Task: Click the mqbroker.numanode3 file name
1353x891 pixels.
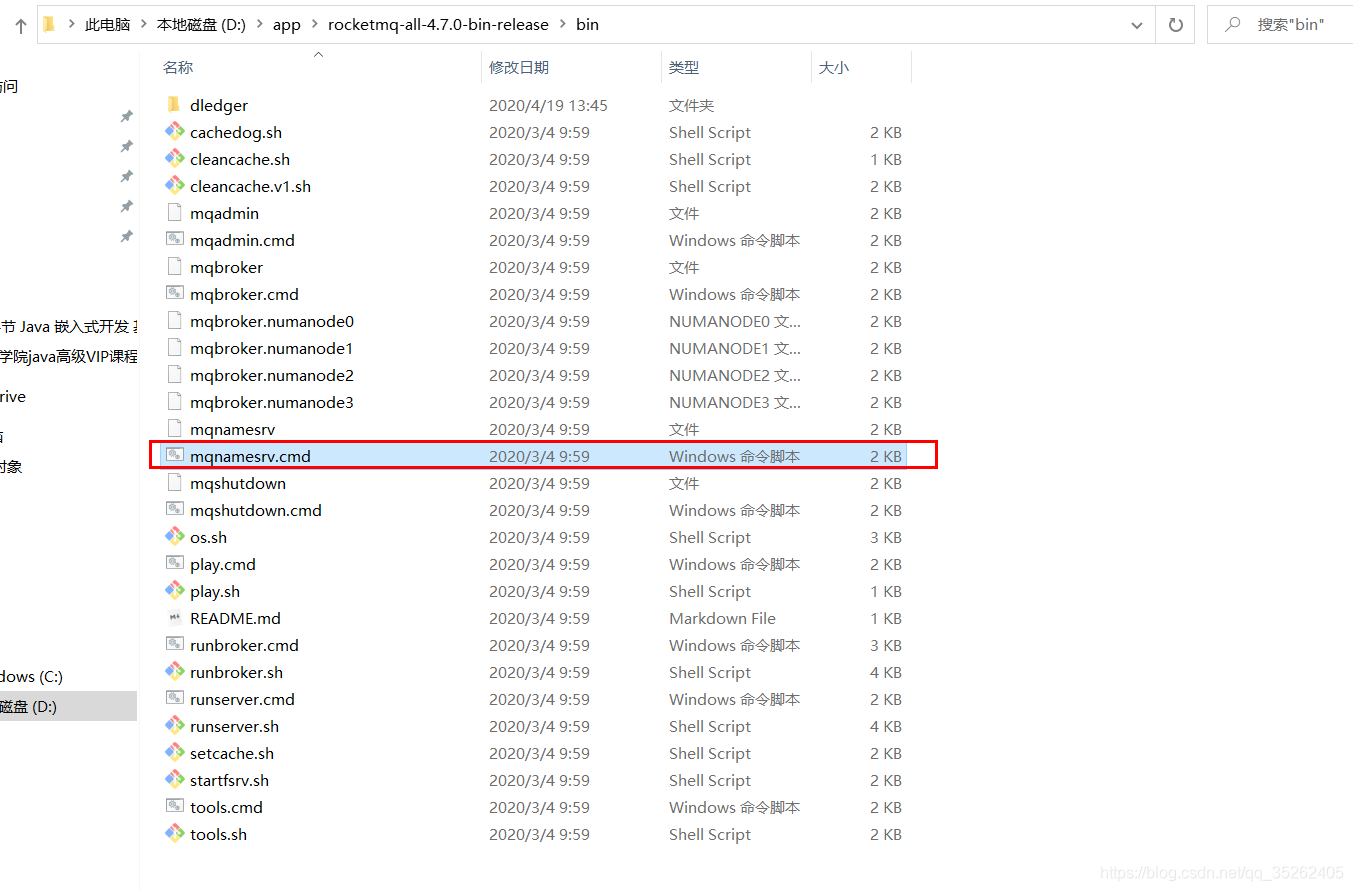Action: click(x=272, y=402)
